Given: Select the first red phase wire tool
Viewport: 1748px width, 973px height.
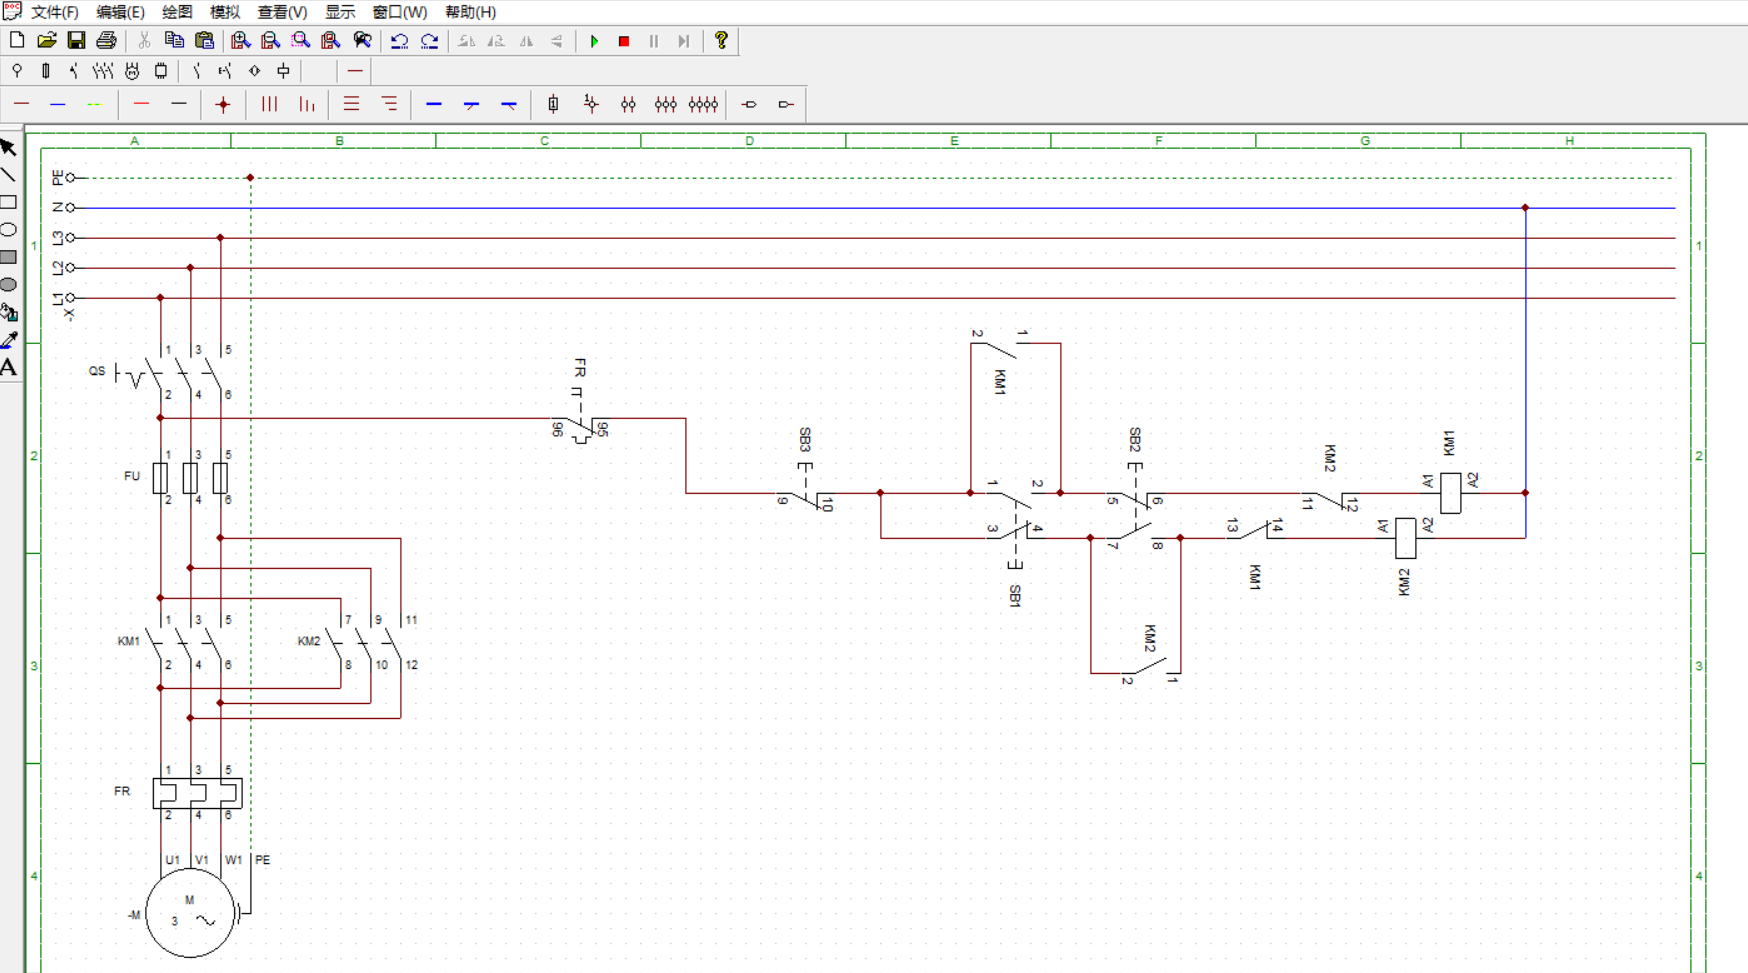Looking at the screenshot, I should pyautogui.click(x=22, y=104).
